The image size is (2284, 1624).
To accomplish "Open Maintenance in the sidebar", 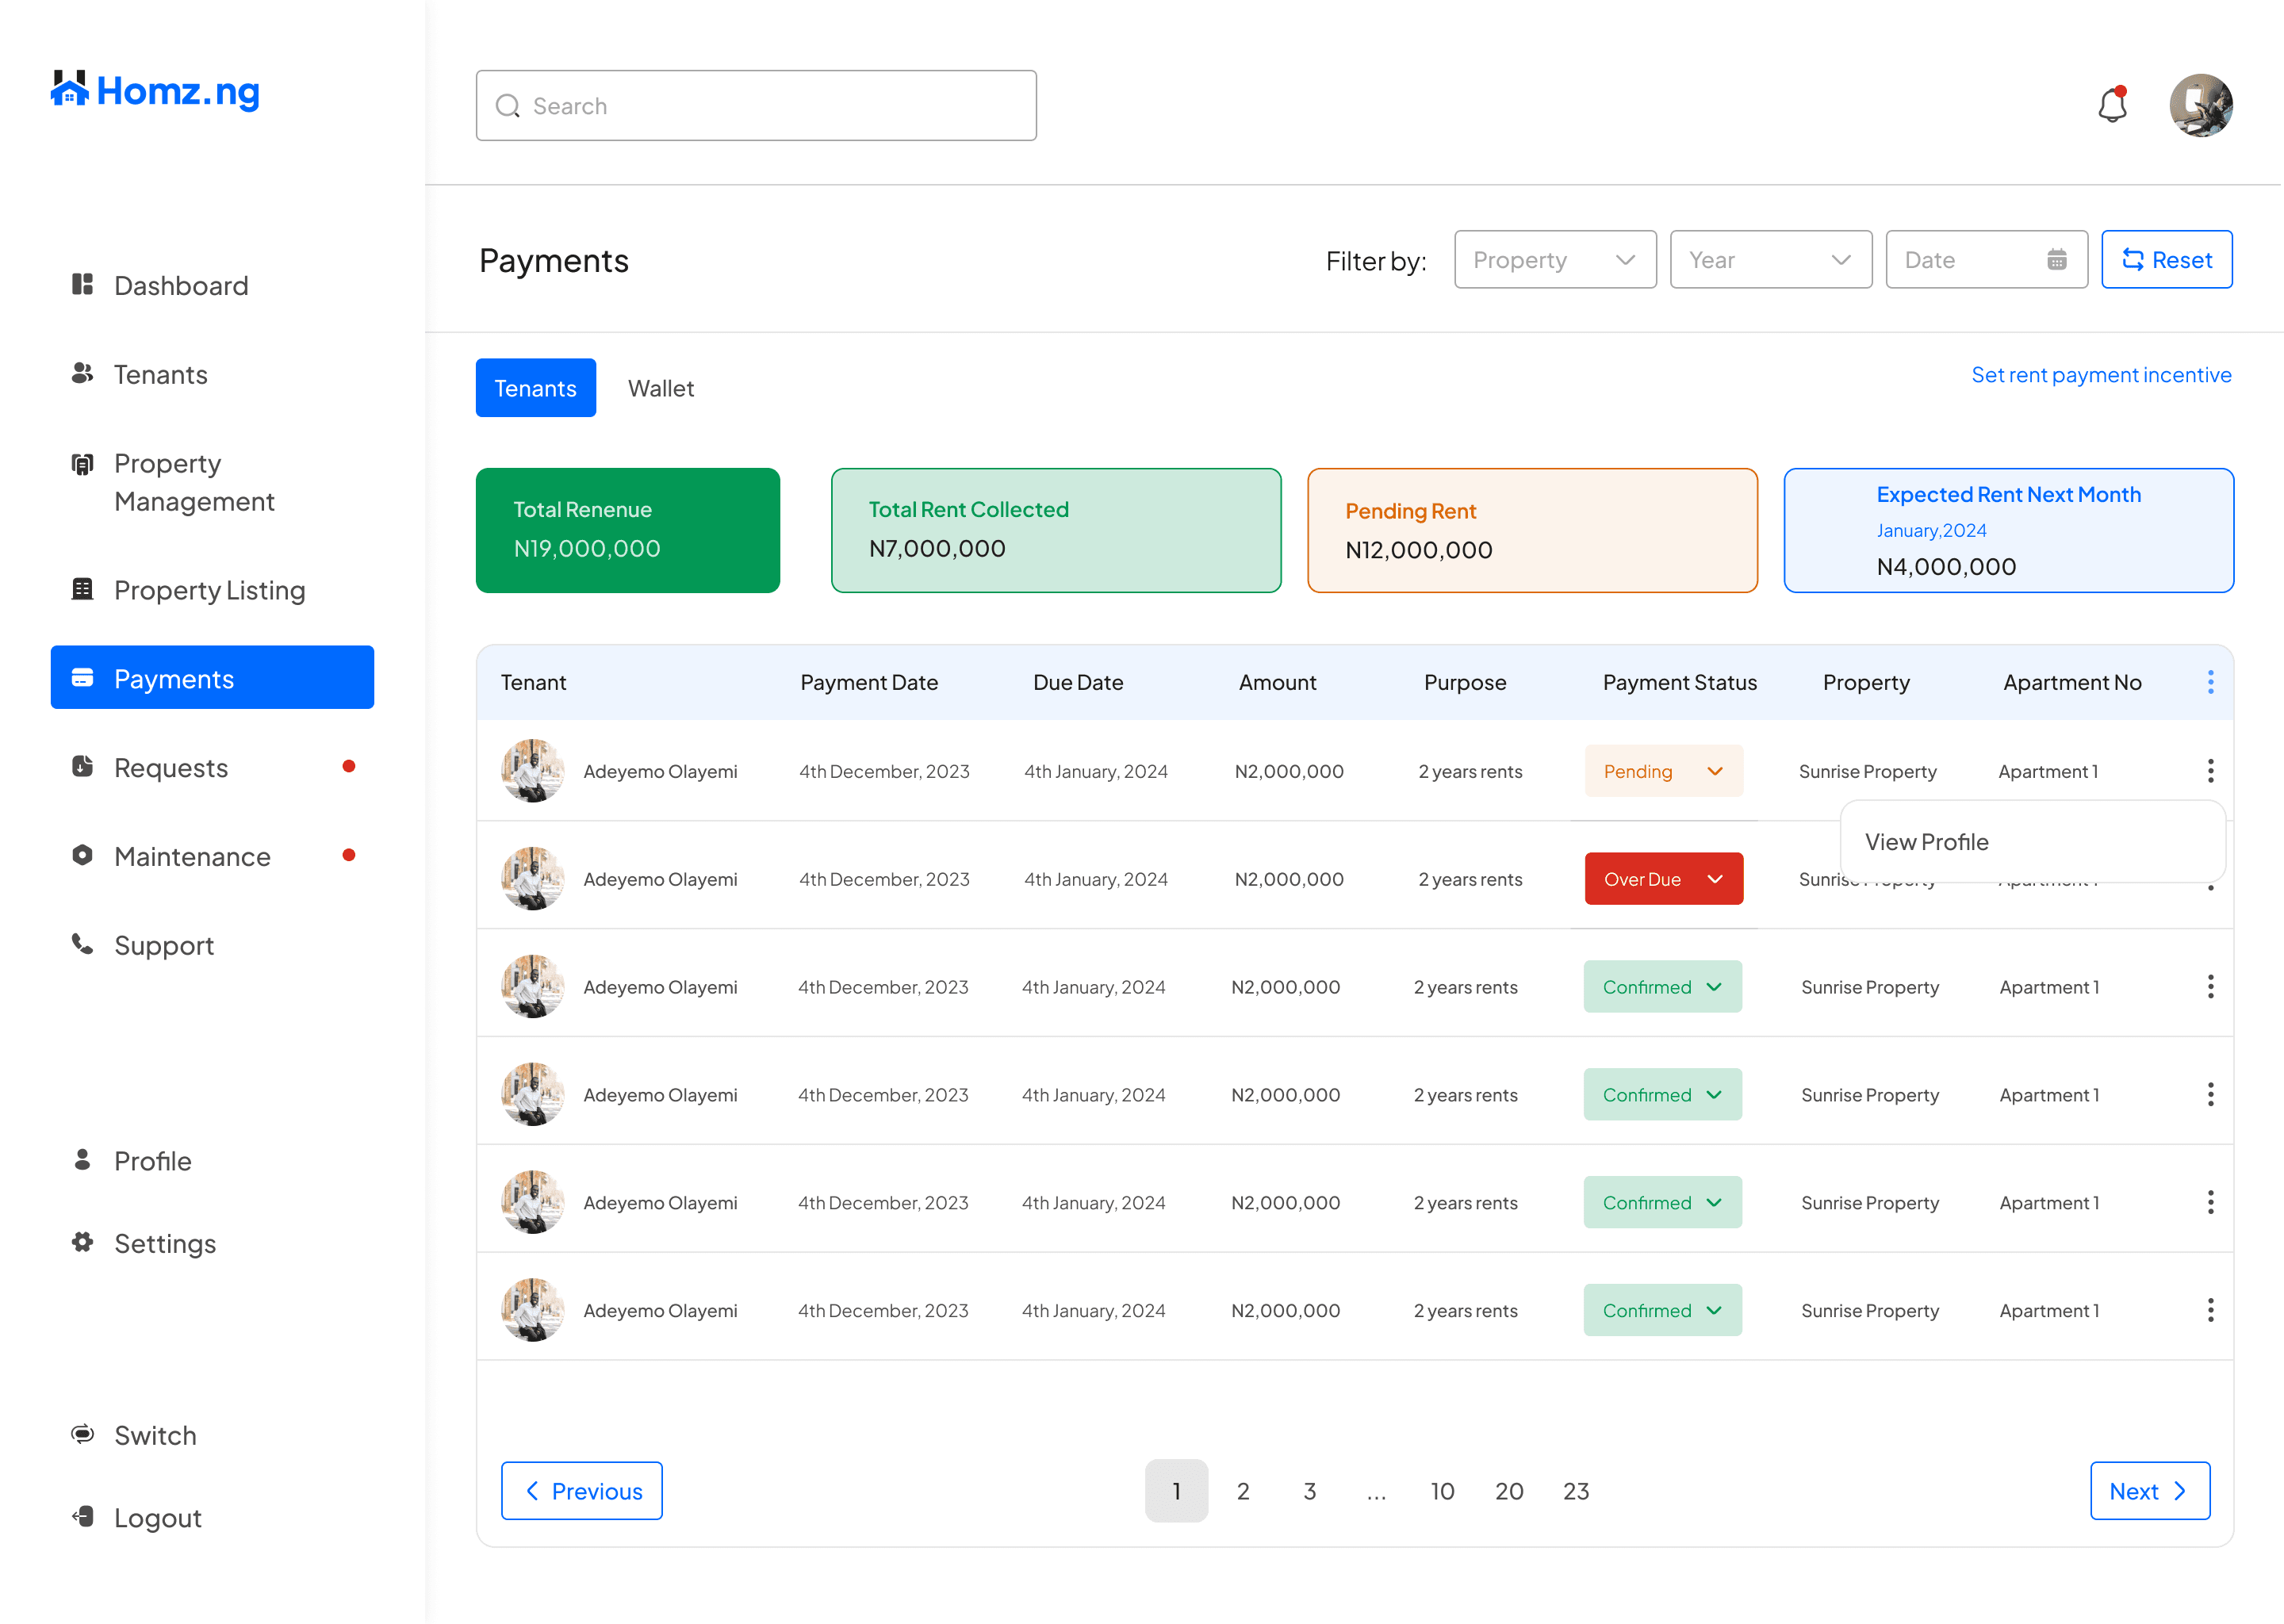I will [192, 856].
